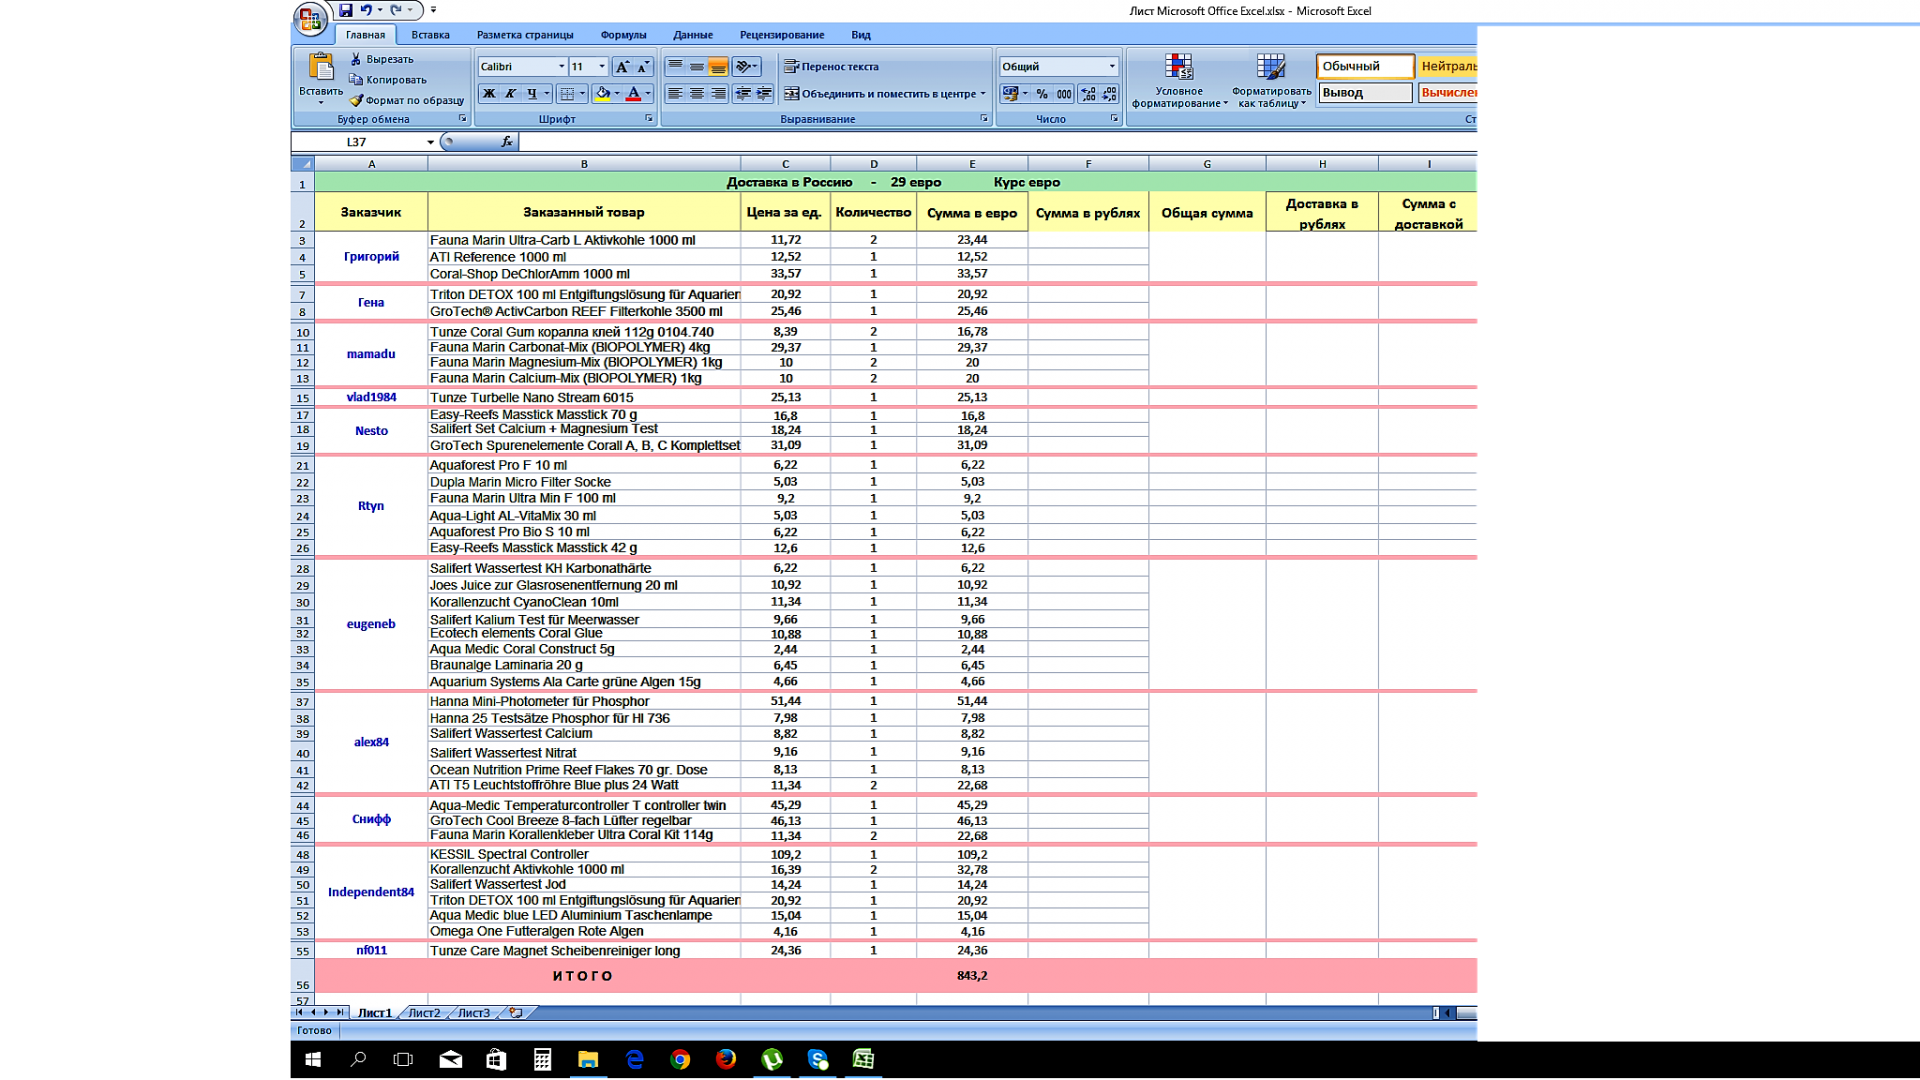This screenshot has height=1080, width=1920.
Task: Open Форматировать как таблицу menu
Action: click(x=1271, y=81)
